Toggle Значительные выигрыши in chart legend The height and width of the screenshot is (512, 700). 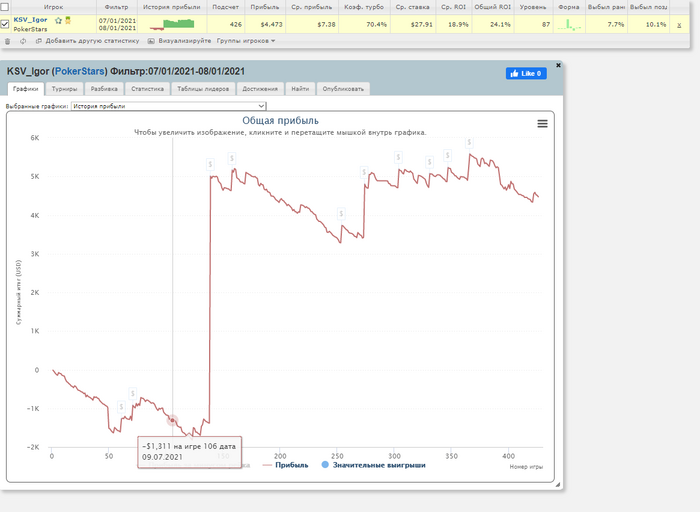tap(373, 465)
